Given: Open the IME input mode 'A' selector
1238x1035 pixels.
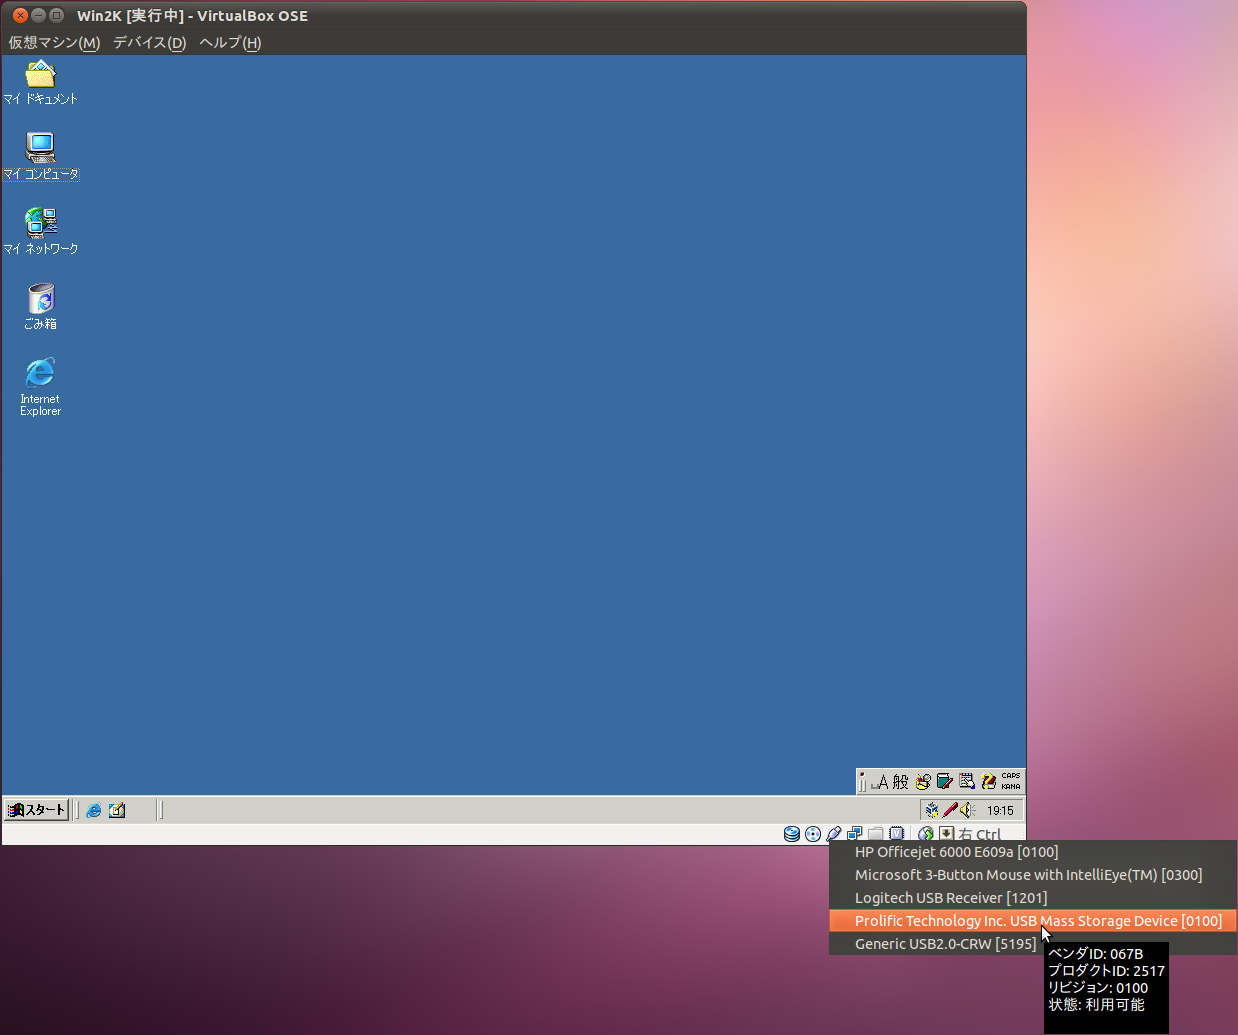Looking at the screenshot, I should pyautogui.click(x=881, y=781).
